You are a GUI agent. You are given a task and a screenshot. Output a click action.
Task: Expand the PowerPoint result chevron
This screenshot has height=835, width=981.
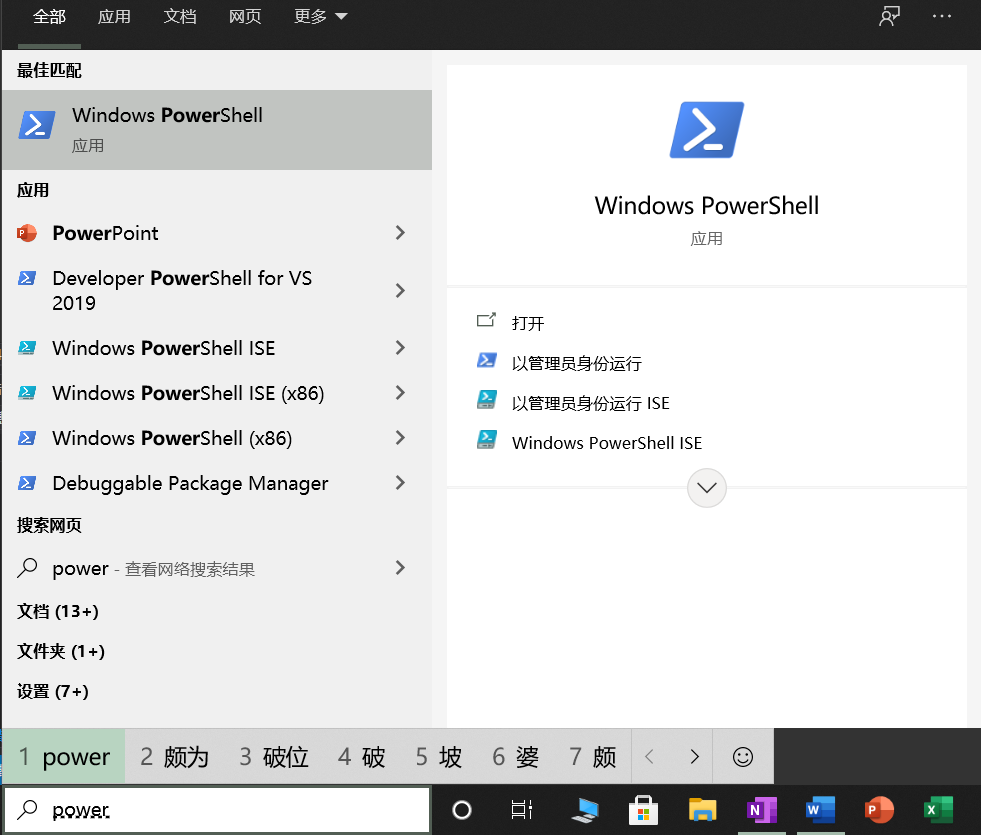coord(400,233)
